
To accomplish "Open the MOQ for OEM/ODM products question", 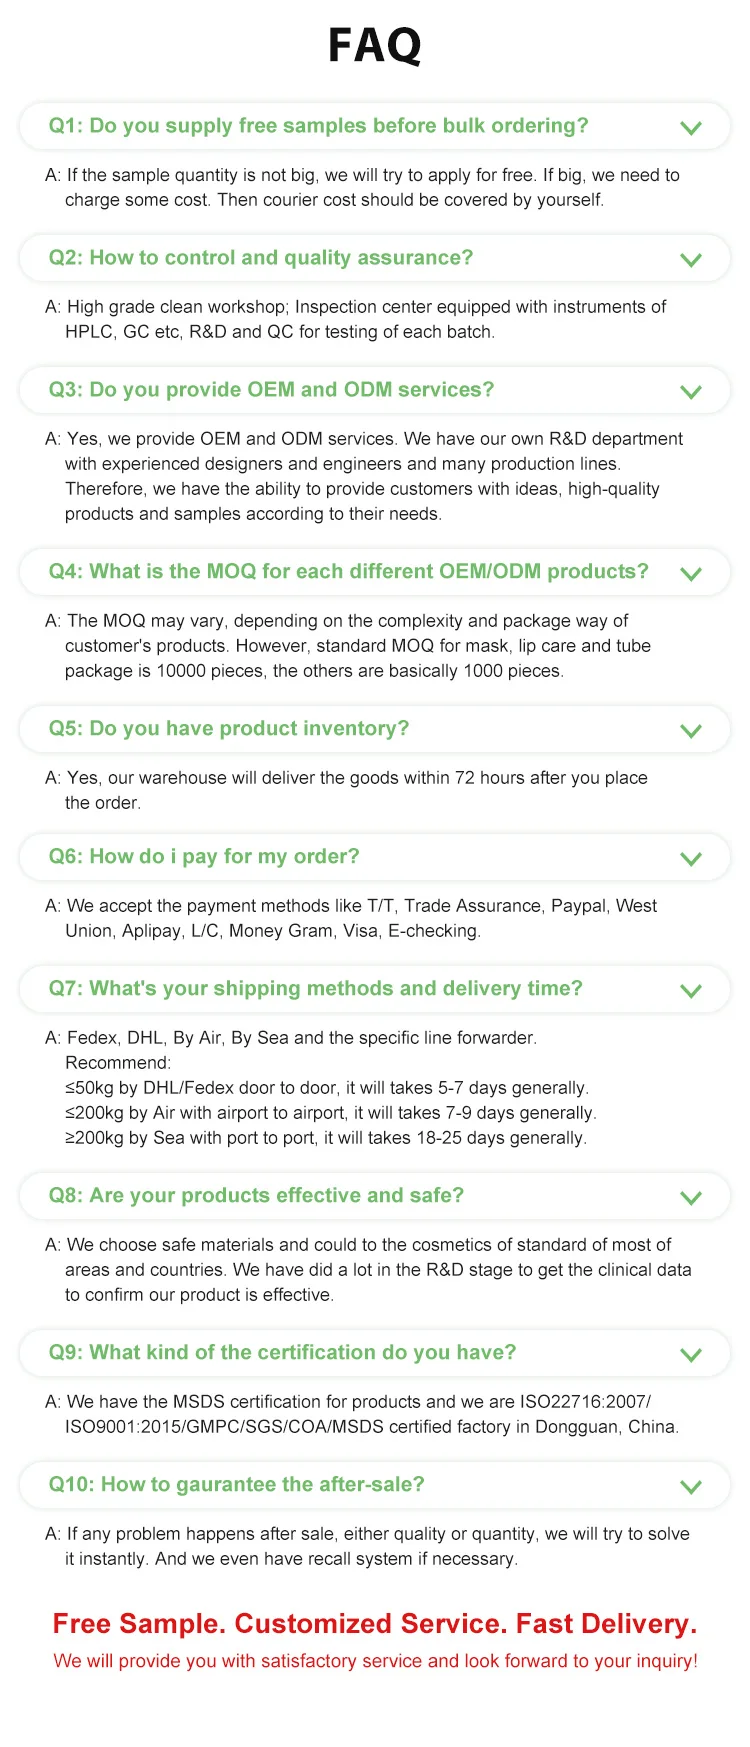I will pyautogui.click(x=348, y=572).
